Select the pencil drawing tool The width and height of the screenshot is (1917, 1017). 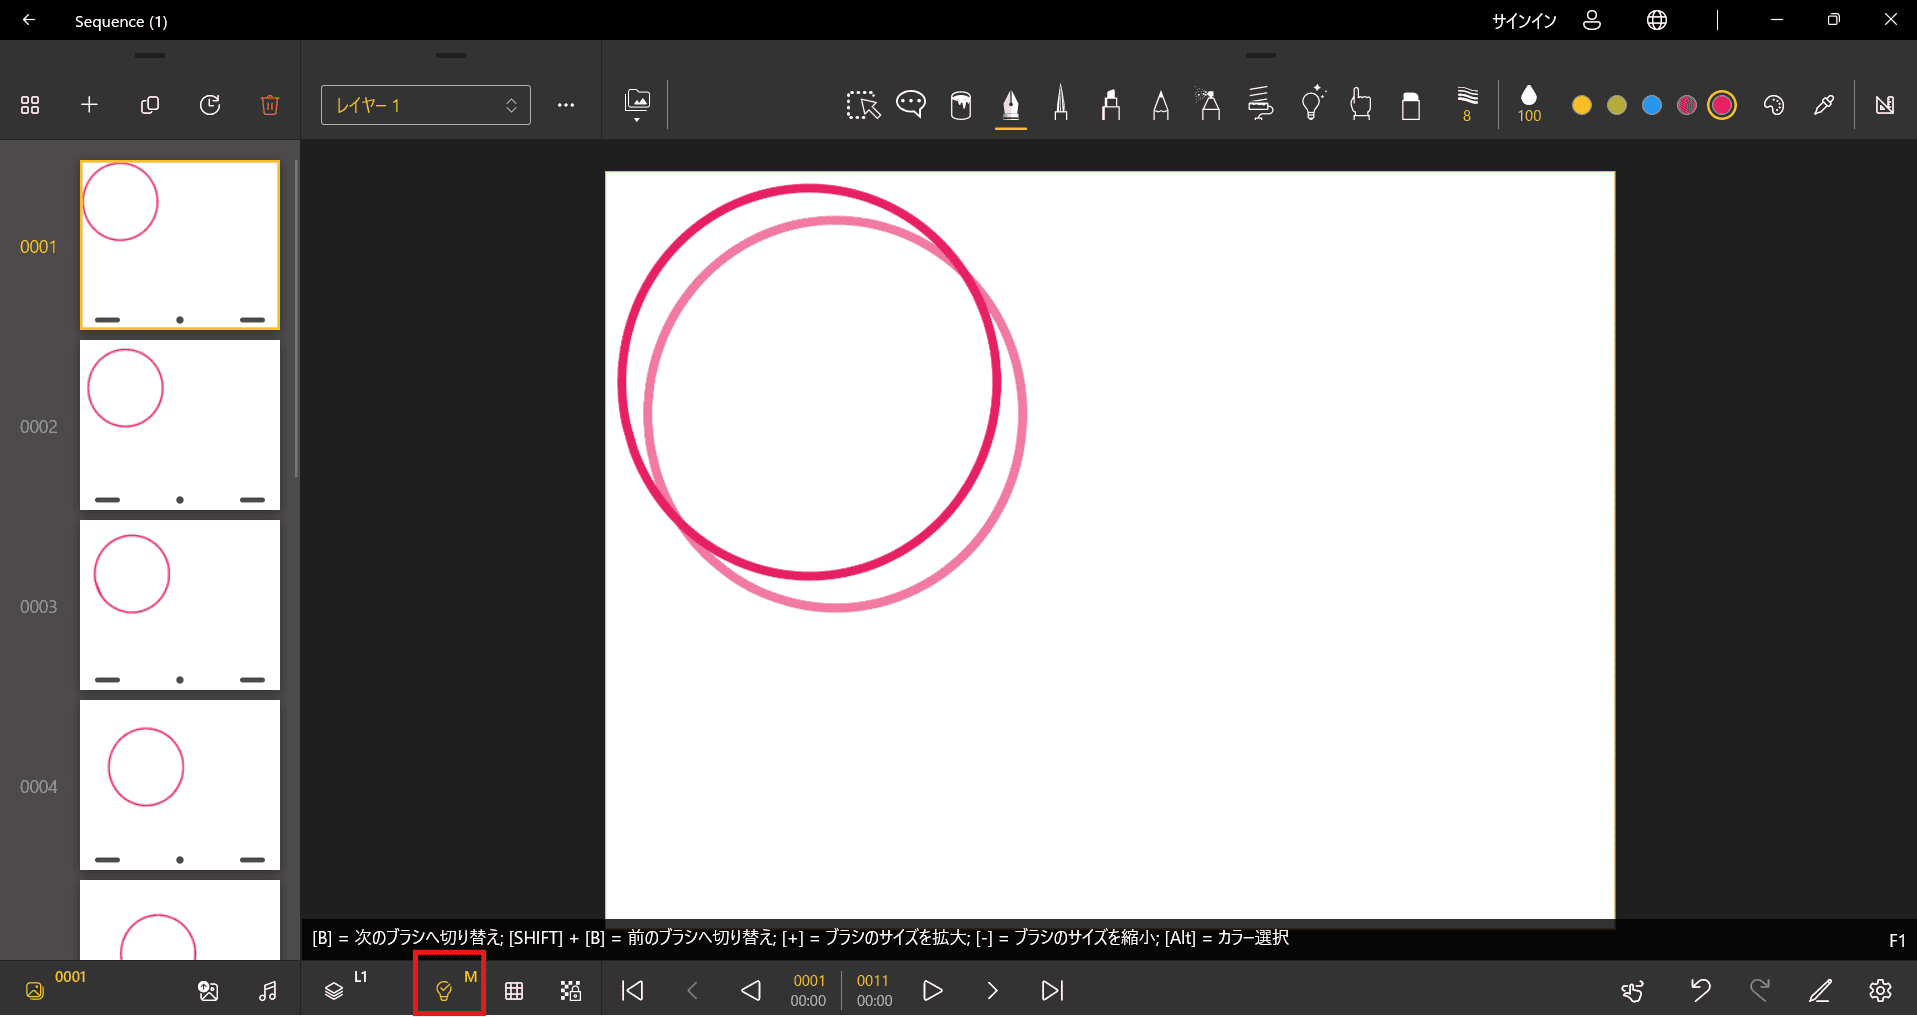[1160, 104]
